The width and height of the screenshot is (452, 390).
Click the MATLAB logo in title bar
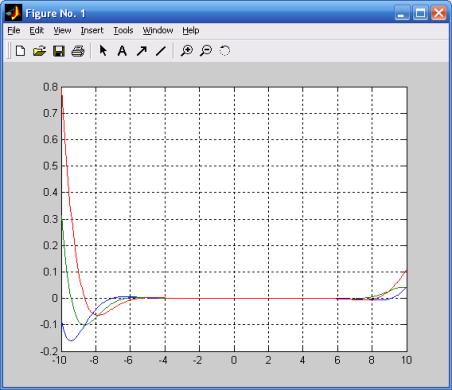tap(13, 13)
